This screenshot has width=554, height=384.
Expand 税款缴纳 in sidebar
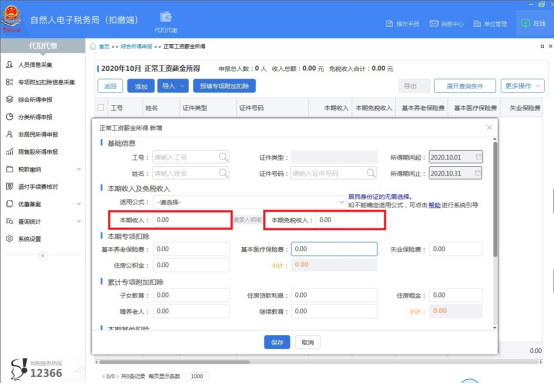(79, 169)
